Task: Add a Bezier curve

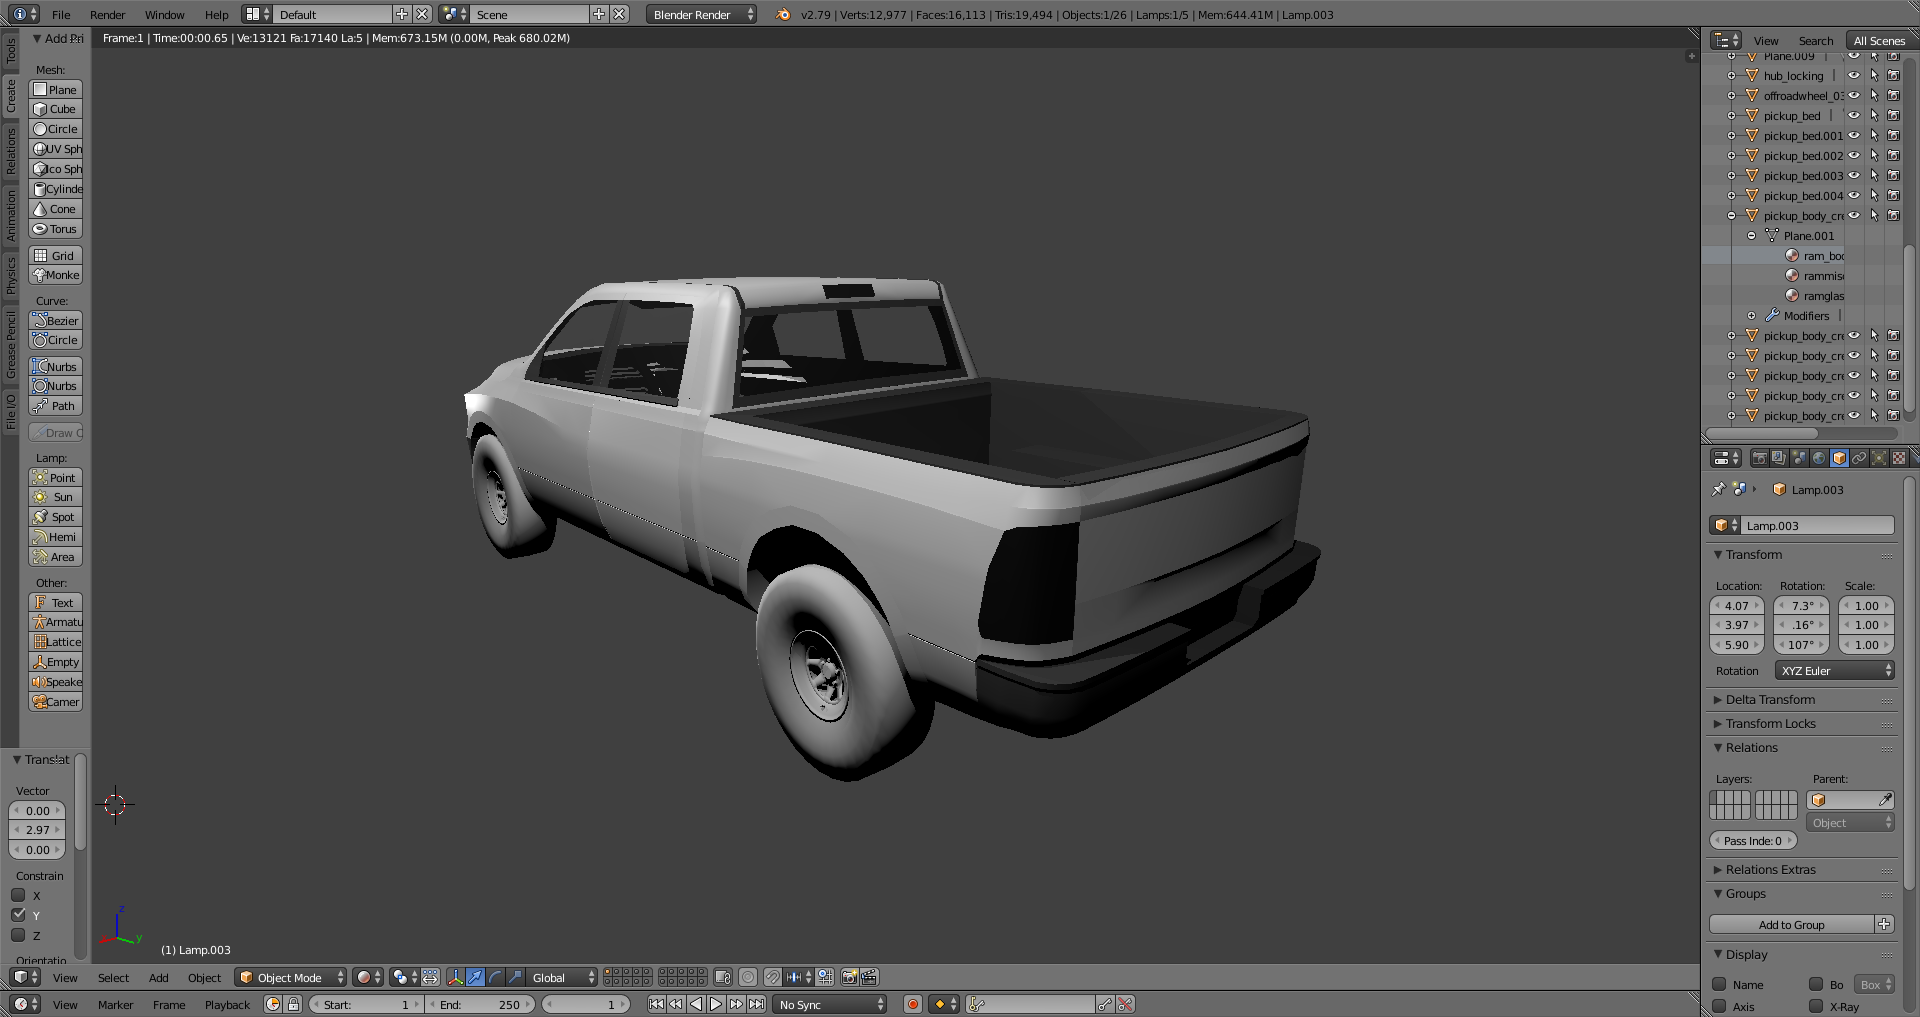Action: (55, 321)
